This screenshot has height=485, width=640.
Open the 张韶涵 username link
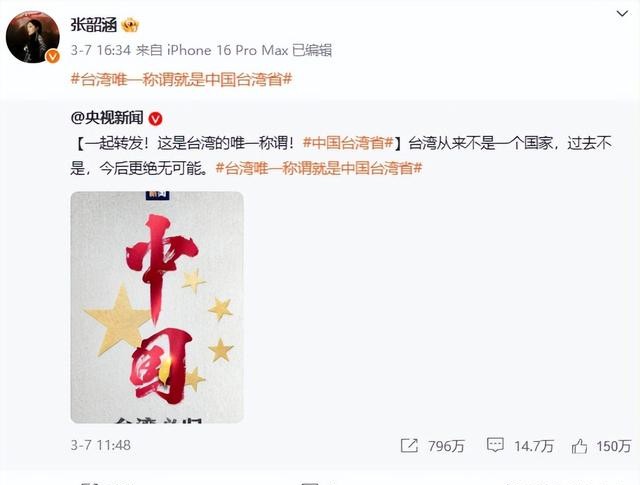[x=94, y=25]
